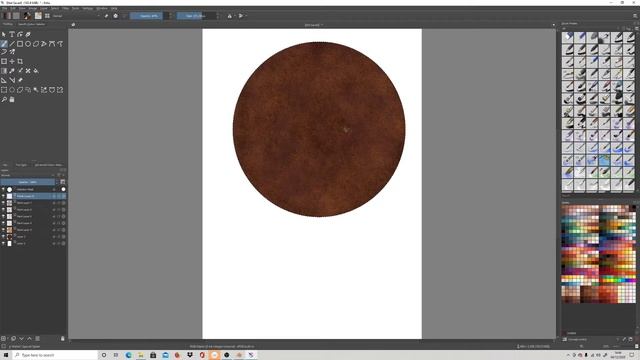Image resolution: width=640 pixels, height=360 pixels.
Task: Select the Contiguous Selection magic wand tool
Action: point(36,90)
